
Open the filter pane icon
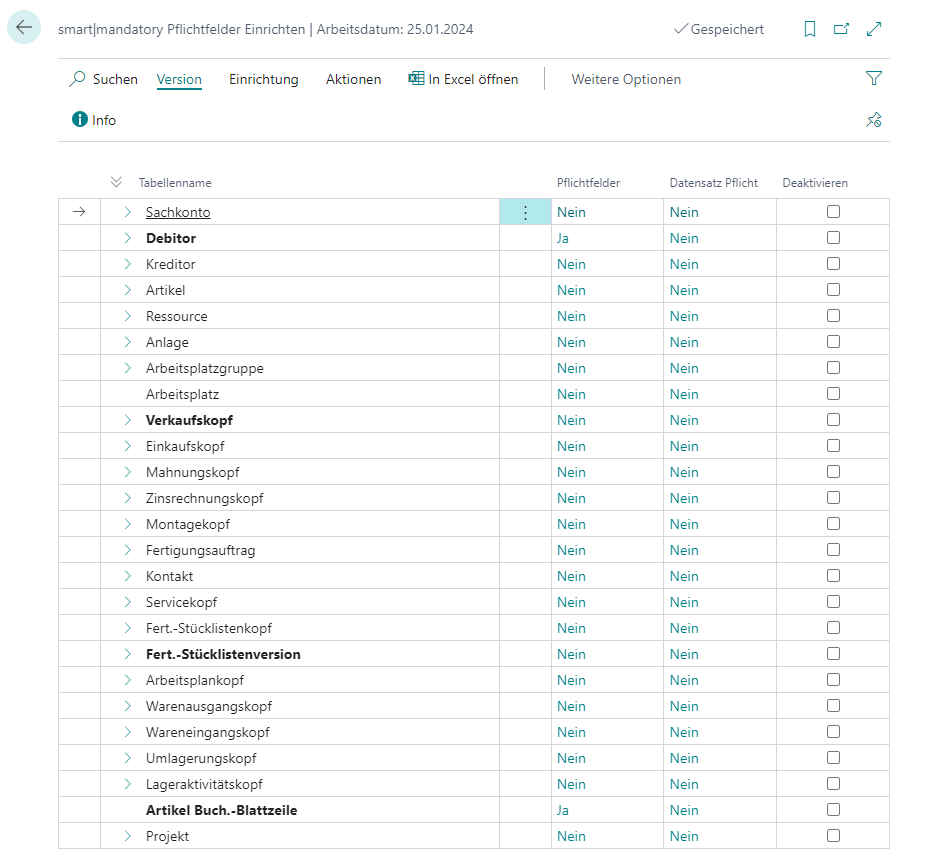click(874, 77)
